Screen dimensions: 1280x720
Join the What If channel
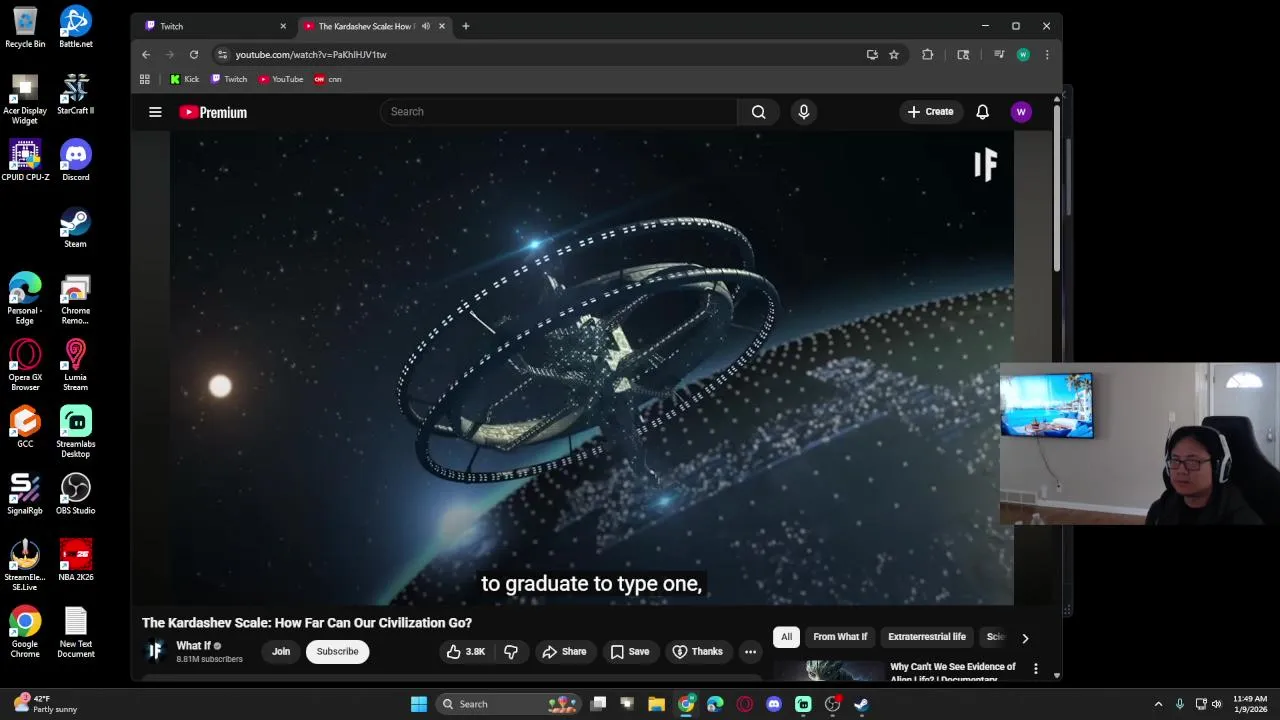point(281,652)
